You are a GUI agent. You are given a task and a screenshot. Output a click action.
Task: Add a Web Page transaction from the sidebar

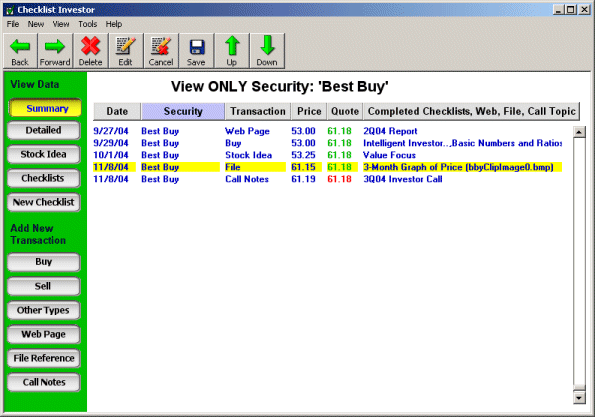(x=44, y=334)
